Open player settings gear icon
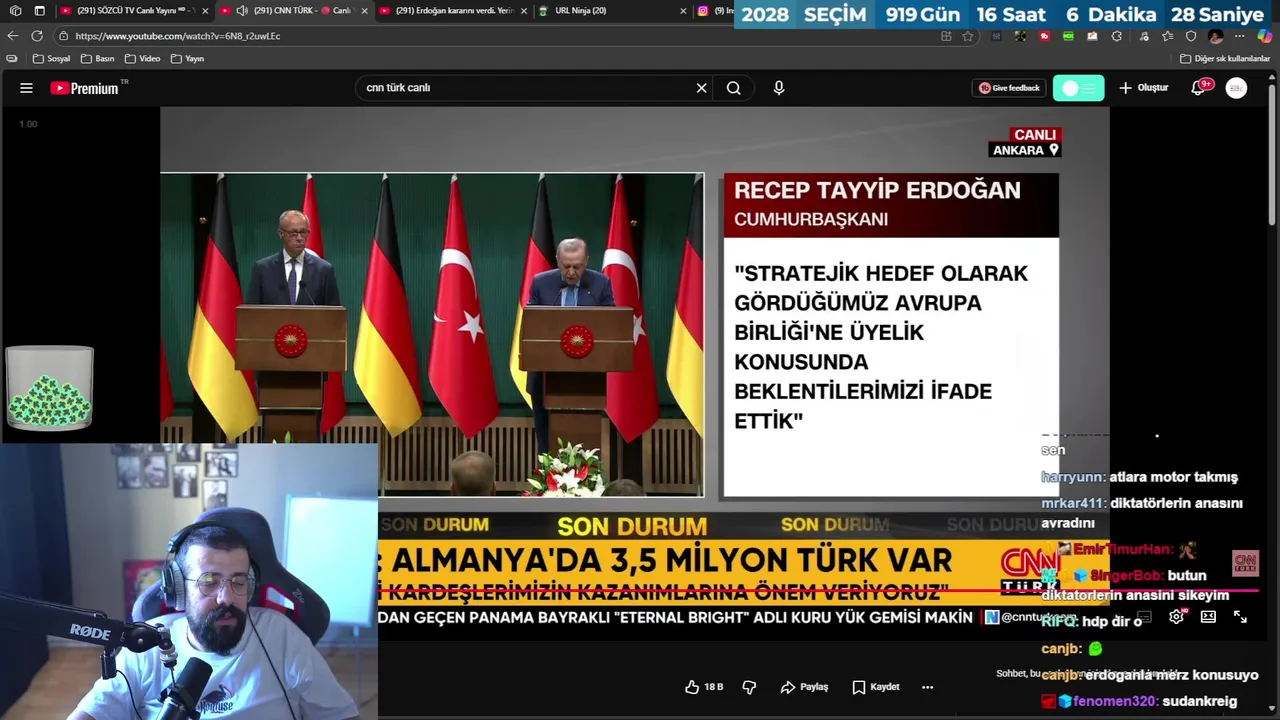 click(1176, 617)
